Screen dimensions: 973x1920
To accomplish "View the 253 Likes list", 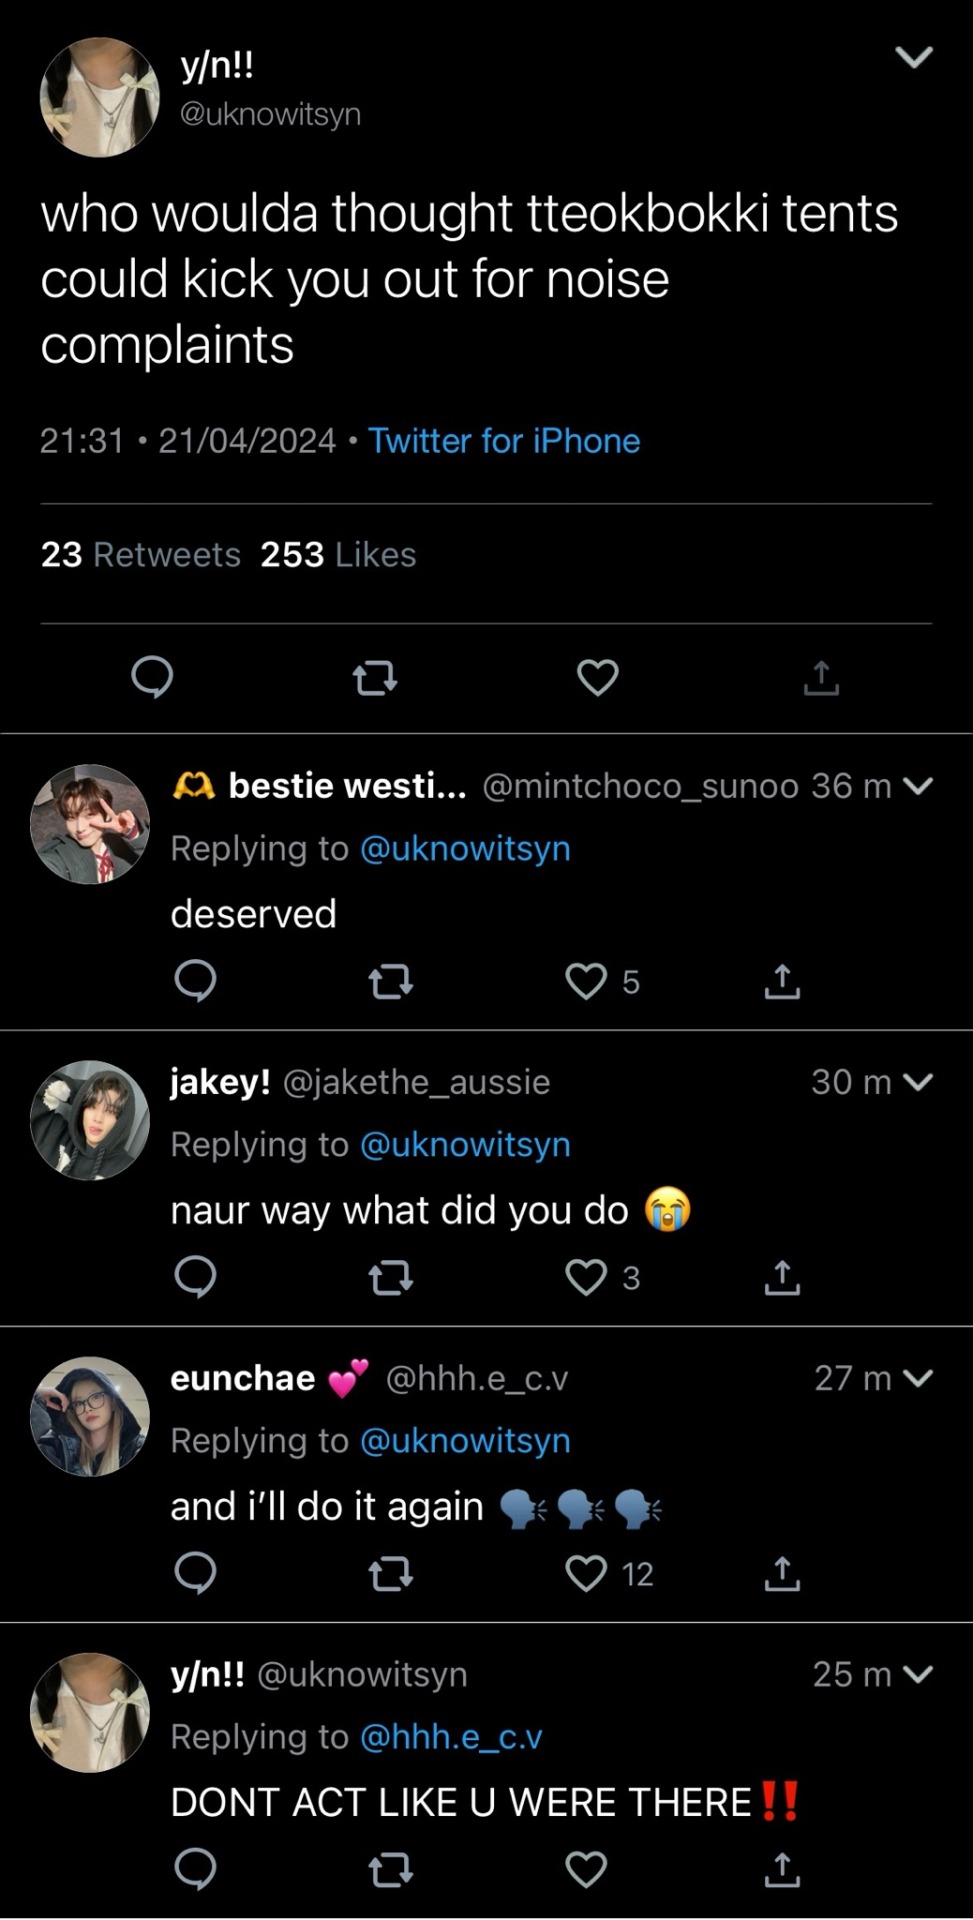I will (338, 555).
